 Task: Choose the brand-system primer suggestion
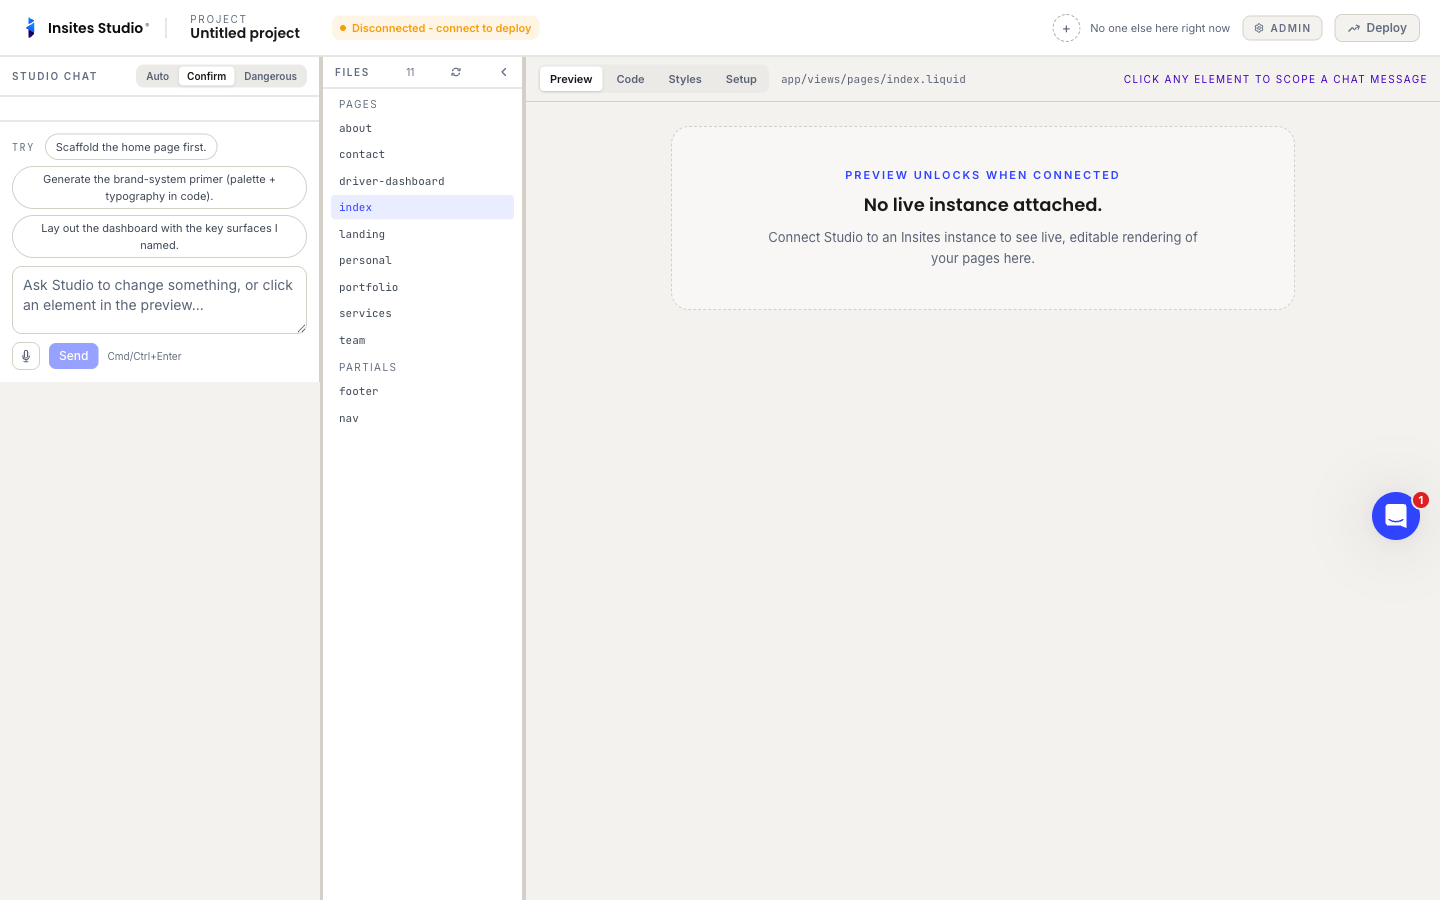(159, 188)
